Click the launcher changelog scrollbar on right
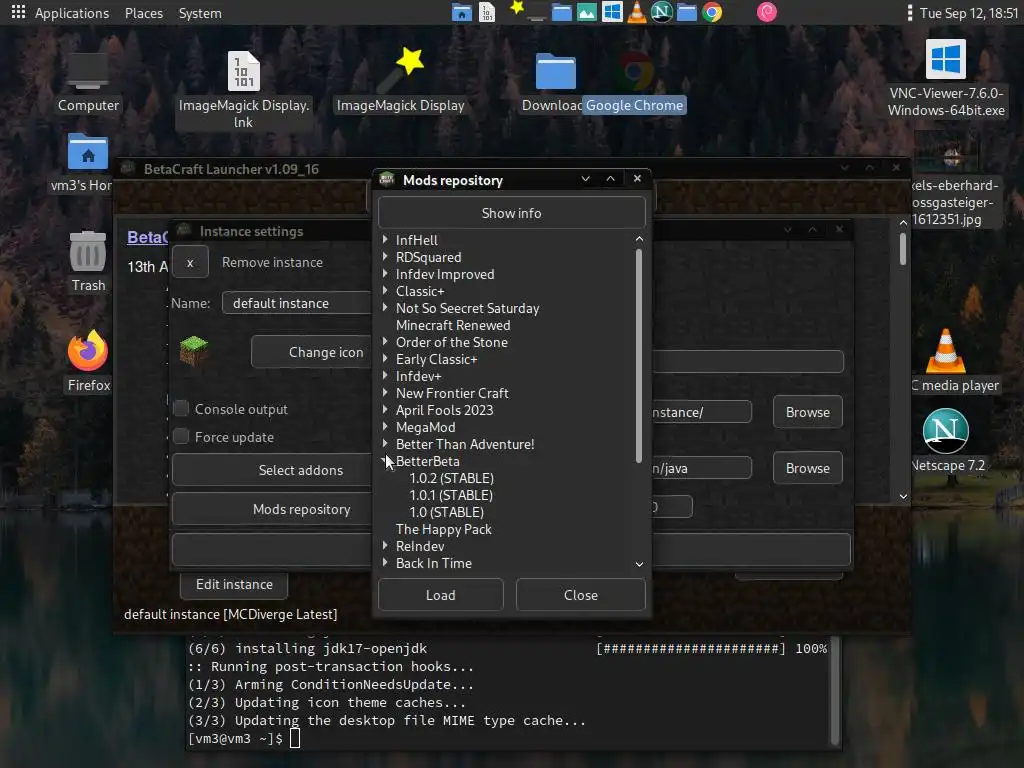 click(x=903, y=249)
